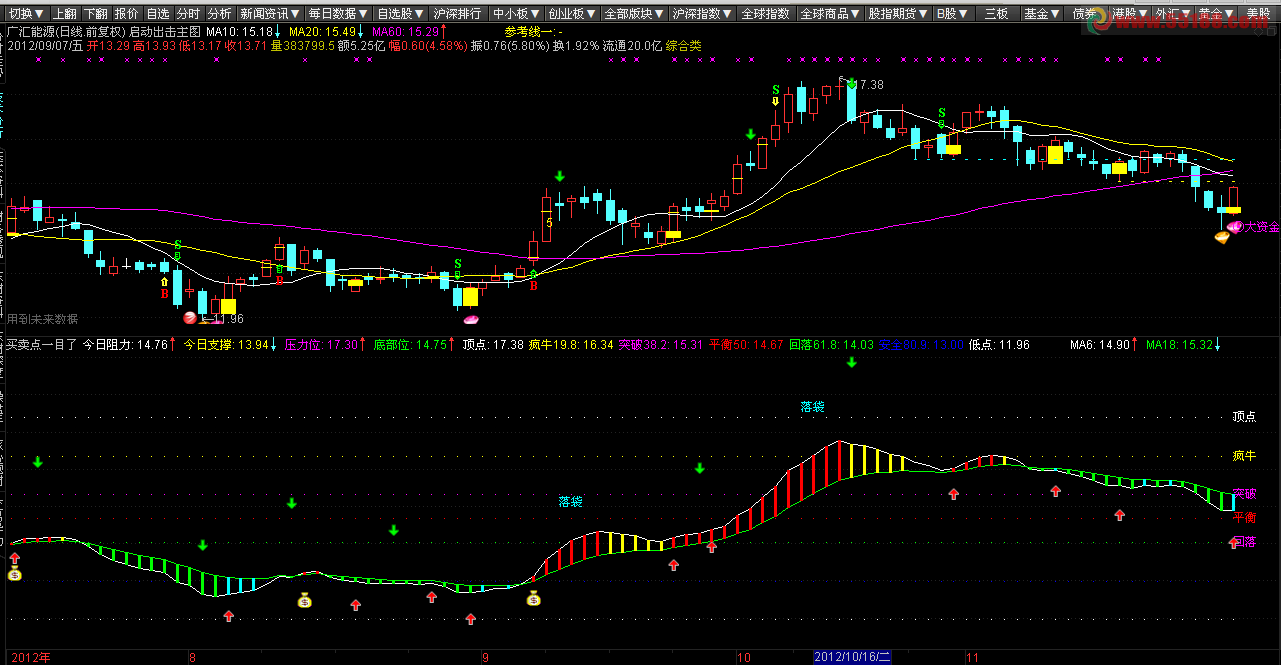
Task: Expand the 中小板 dropdown
Action: point(517,14)
